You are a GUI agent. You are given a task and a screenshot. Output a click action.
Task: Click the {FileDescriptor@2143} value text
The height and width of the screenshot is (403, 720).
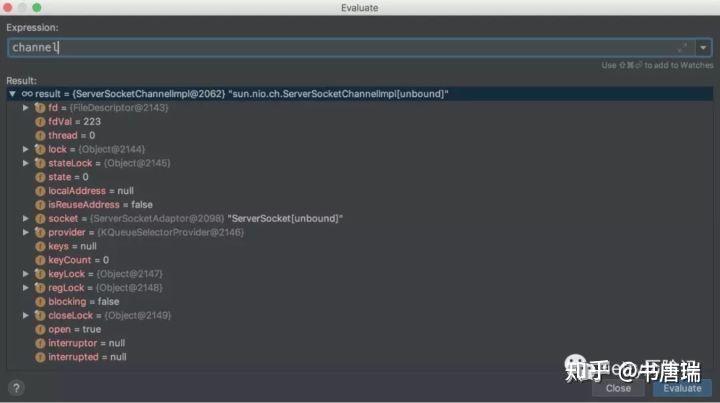118,108
